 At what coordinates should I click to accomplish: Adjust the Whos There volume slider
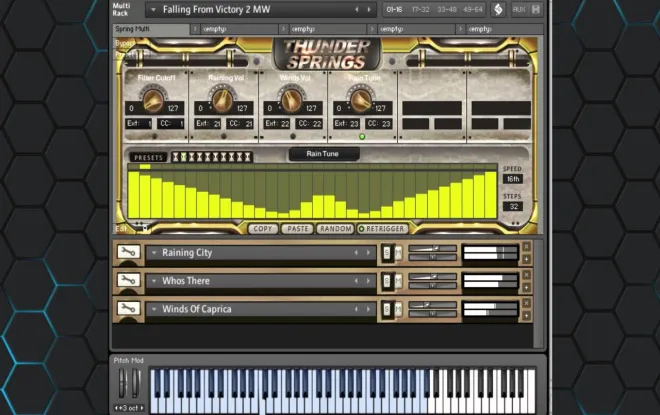432,277
